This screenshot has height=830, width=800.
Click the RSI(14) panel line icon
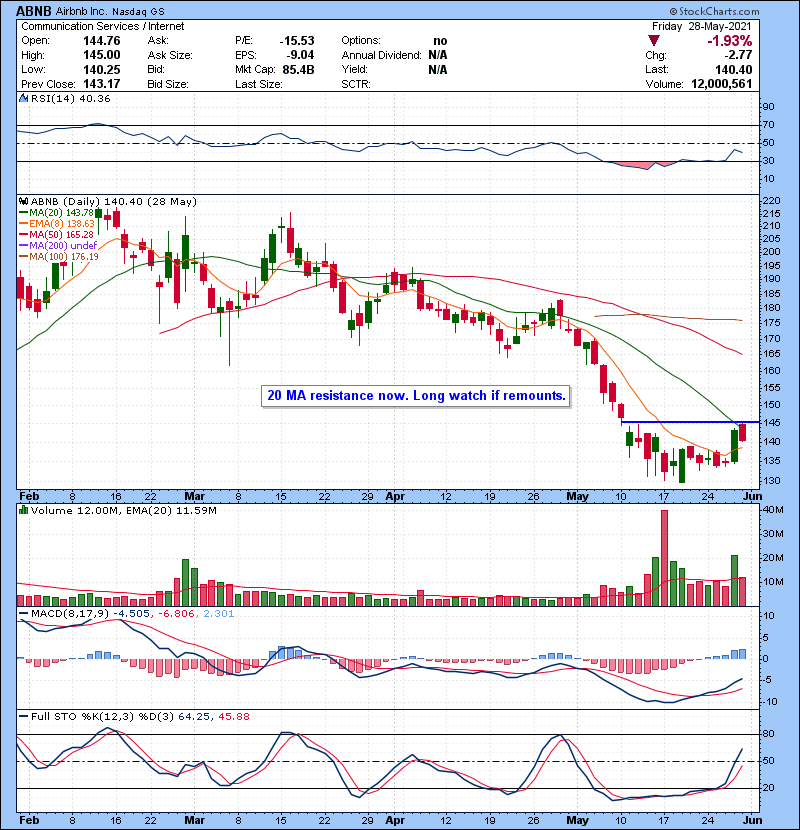point(23,98)
